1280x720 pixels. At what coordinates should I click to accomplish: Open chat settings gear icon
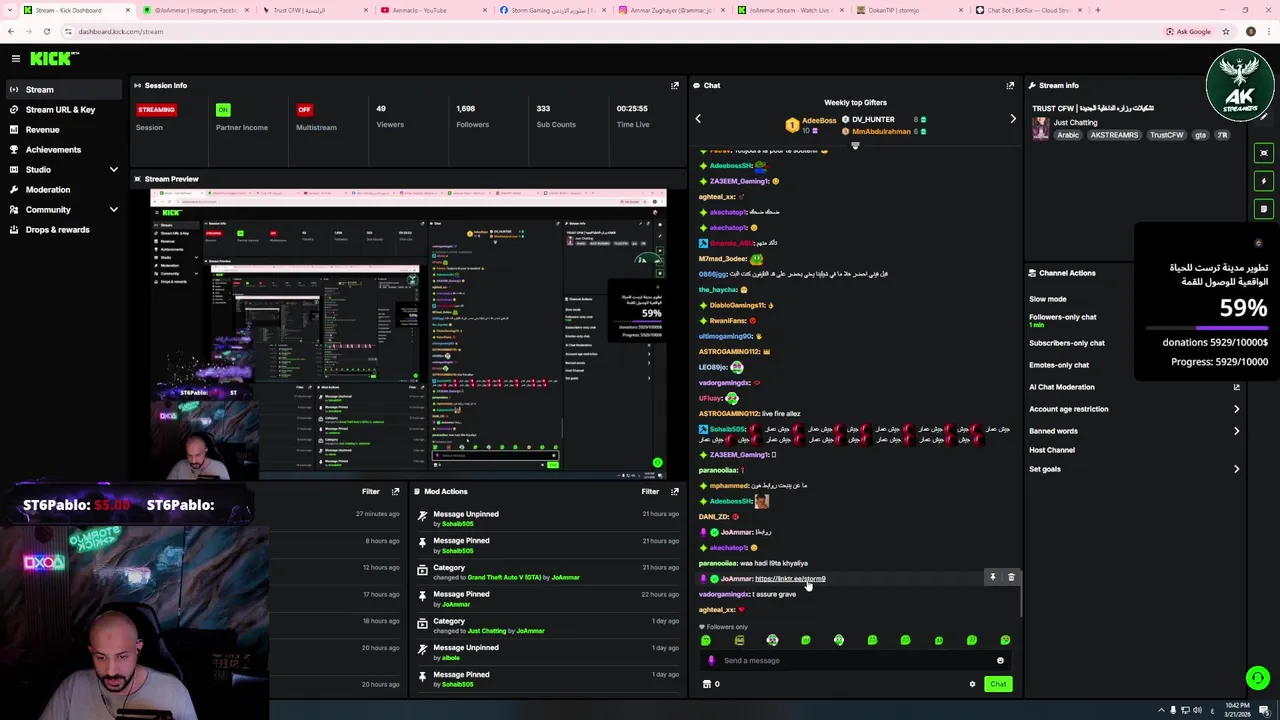tap(972, 684)
